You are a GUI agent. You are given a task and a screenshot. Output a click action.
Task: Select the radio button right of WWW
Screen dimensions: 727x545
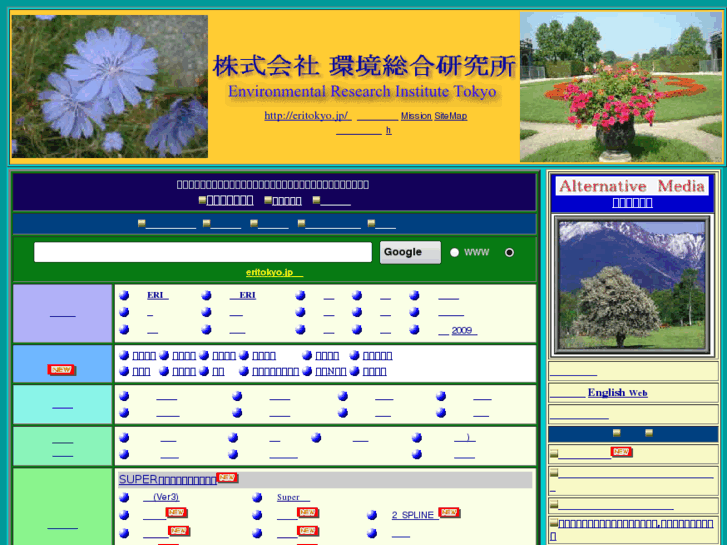[509, 252]
